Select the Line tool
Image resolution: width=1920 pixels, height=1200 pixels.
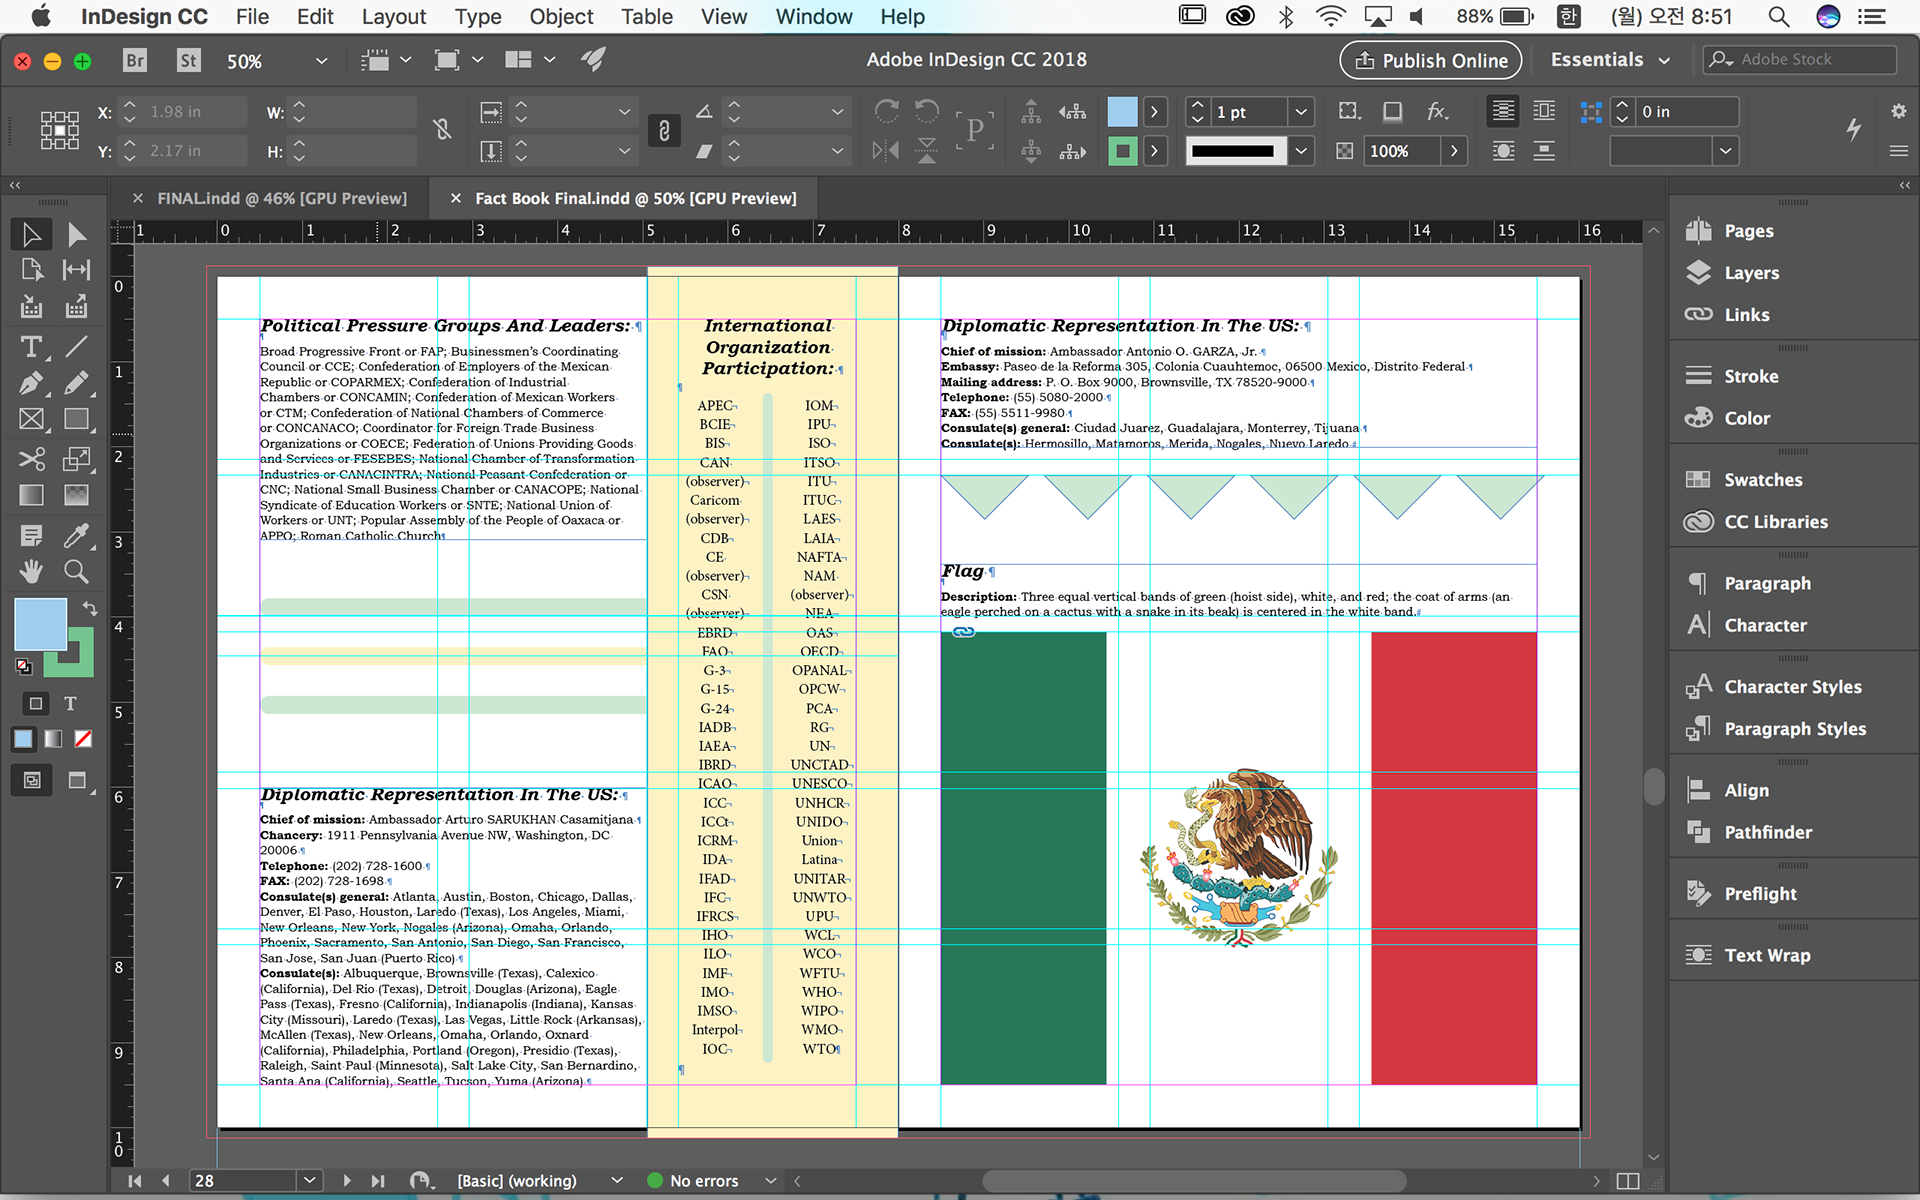76,347
